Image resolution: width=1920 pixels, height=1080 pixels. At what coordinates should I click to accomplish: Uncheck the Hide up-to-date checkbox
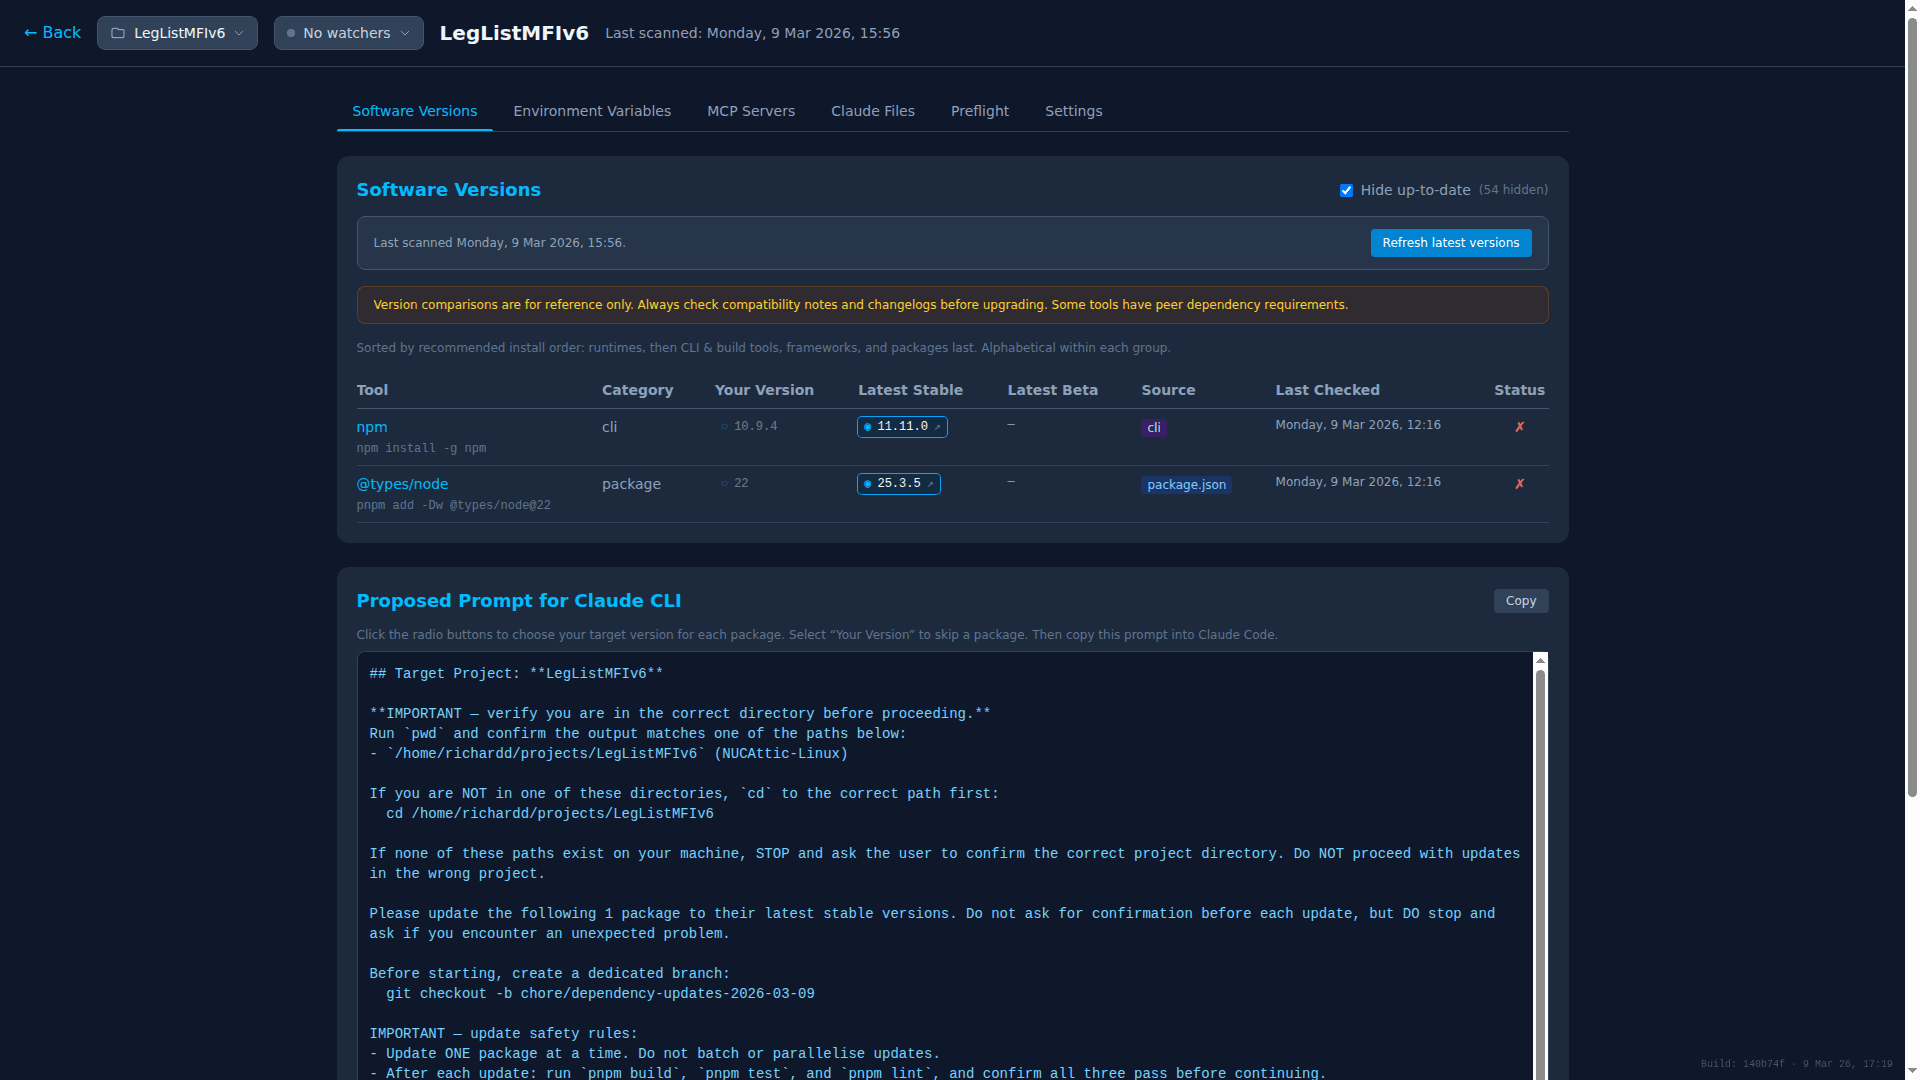[x=1347, y=190]
